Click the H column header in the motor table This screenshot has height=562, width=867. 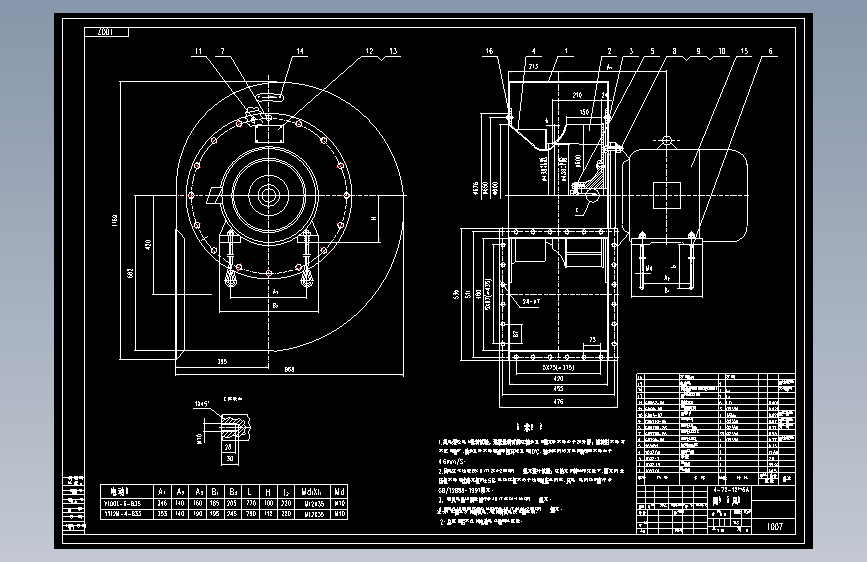[x=268, y=491]
